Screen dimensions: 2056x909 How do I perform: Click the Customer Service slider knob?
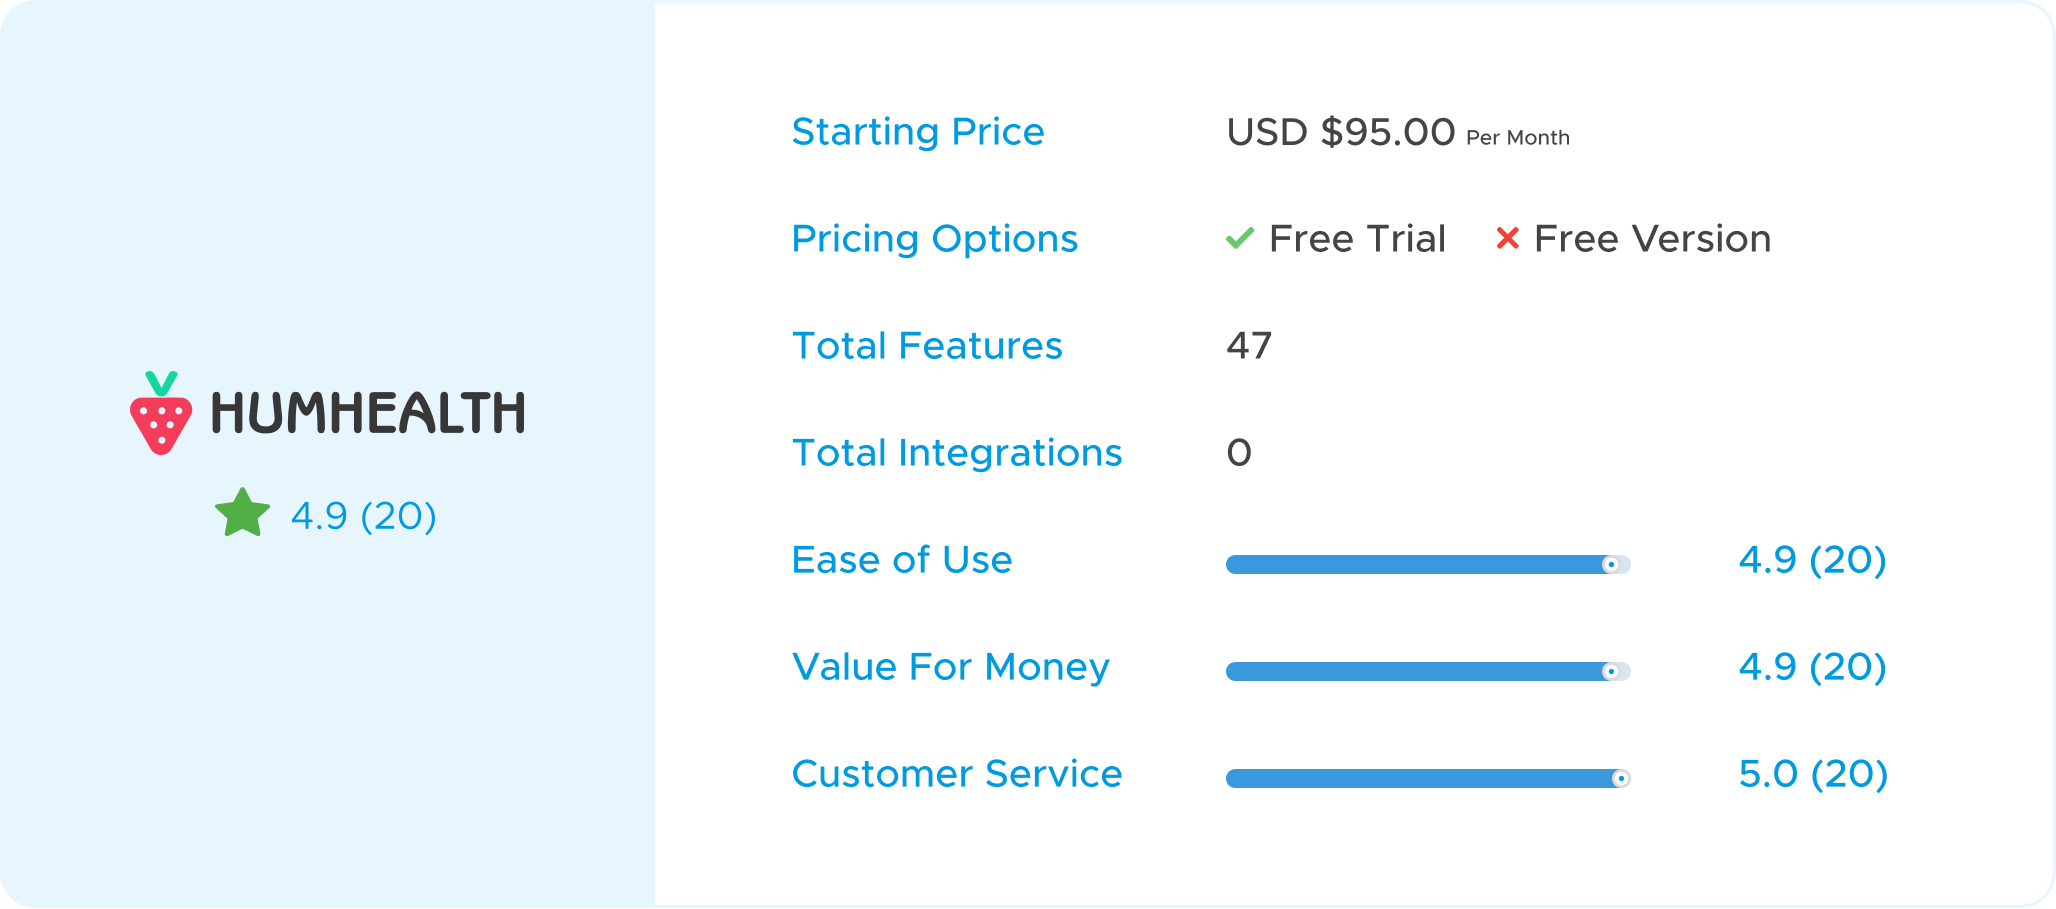(x=1621, y=779)
